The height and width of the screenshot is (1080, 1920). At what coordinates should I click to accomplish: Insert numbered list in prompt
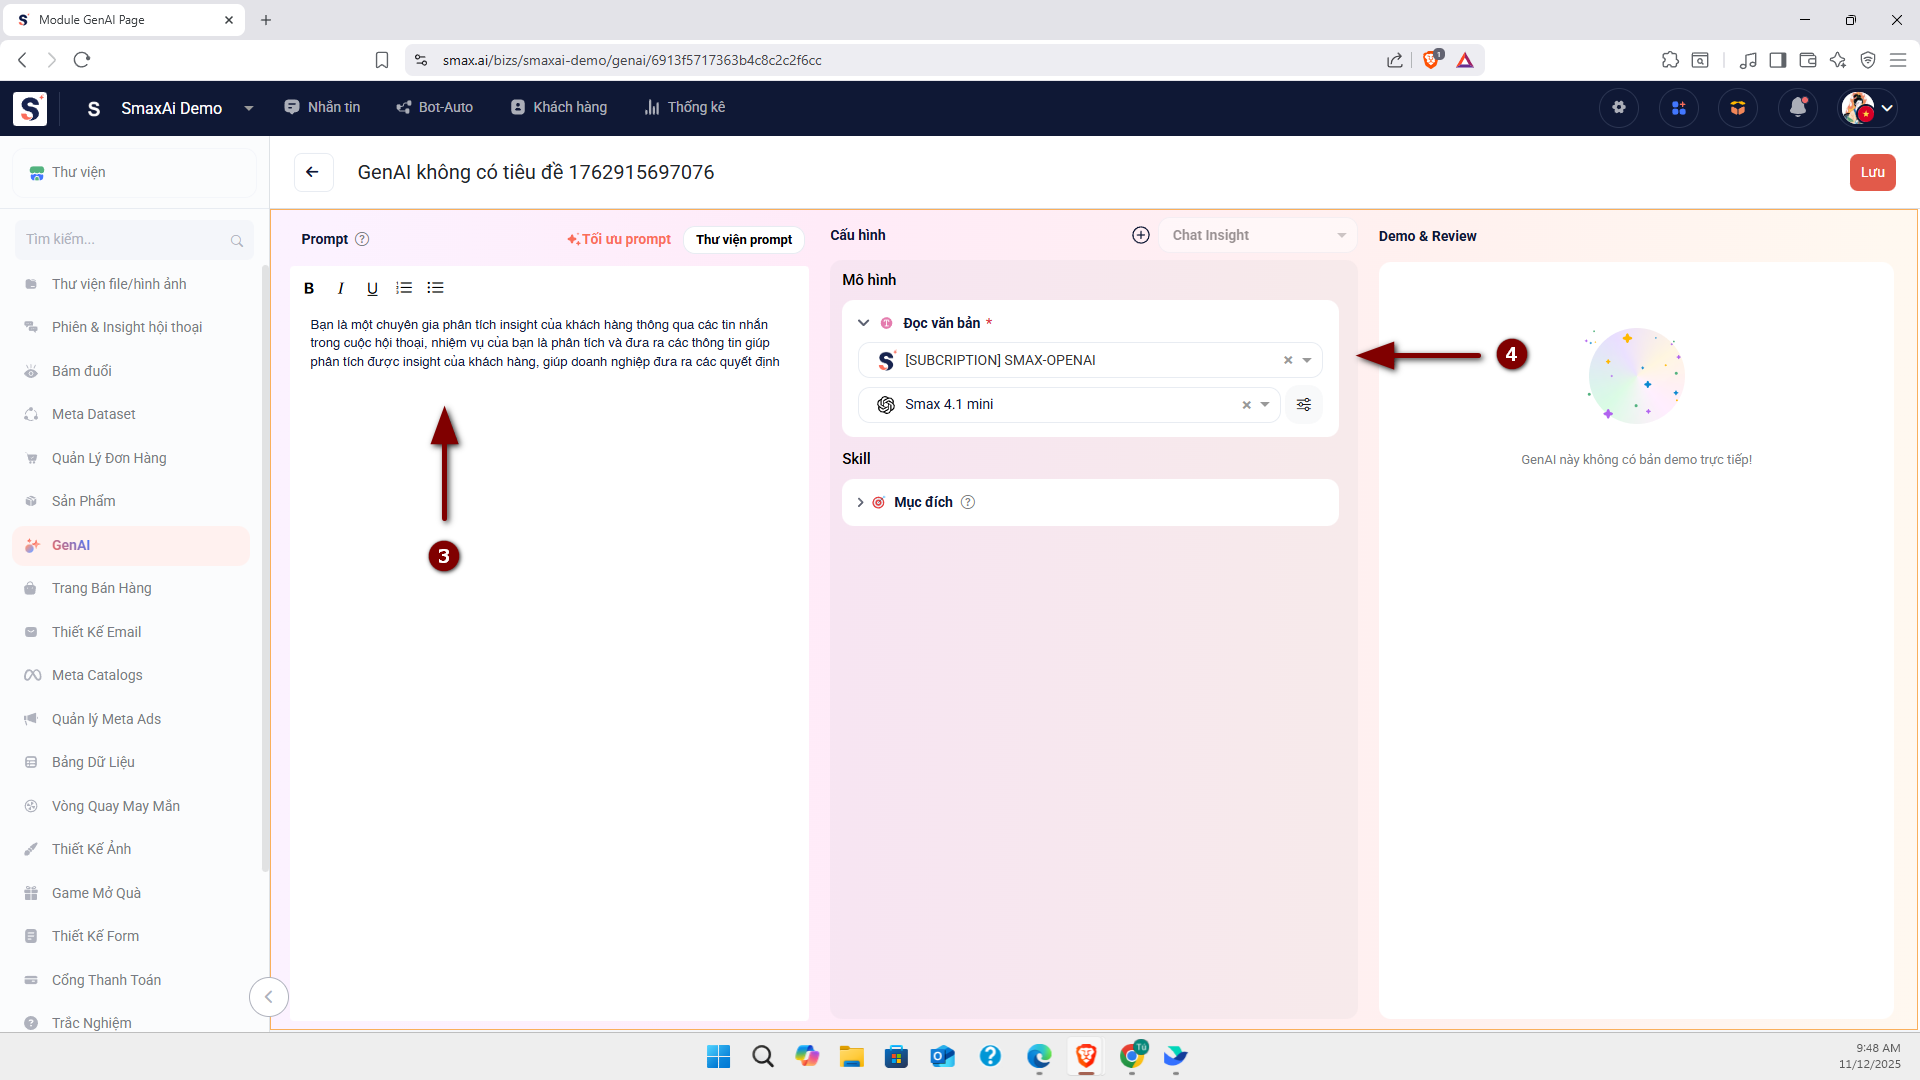click(x=404, y=288)
